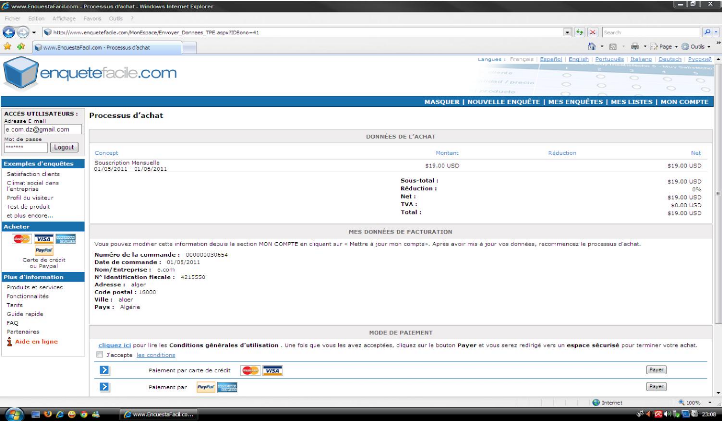The image size is (722, 422).
Task: Open the Print dropdown arrow
Action: point(645,47)
